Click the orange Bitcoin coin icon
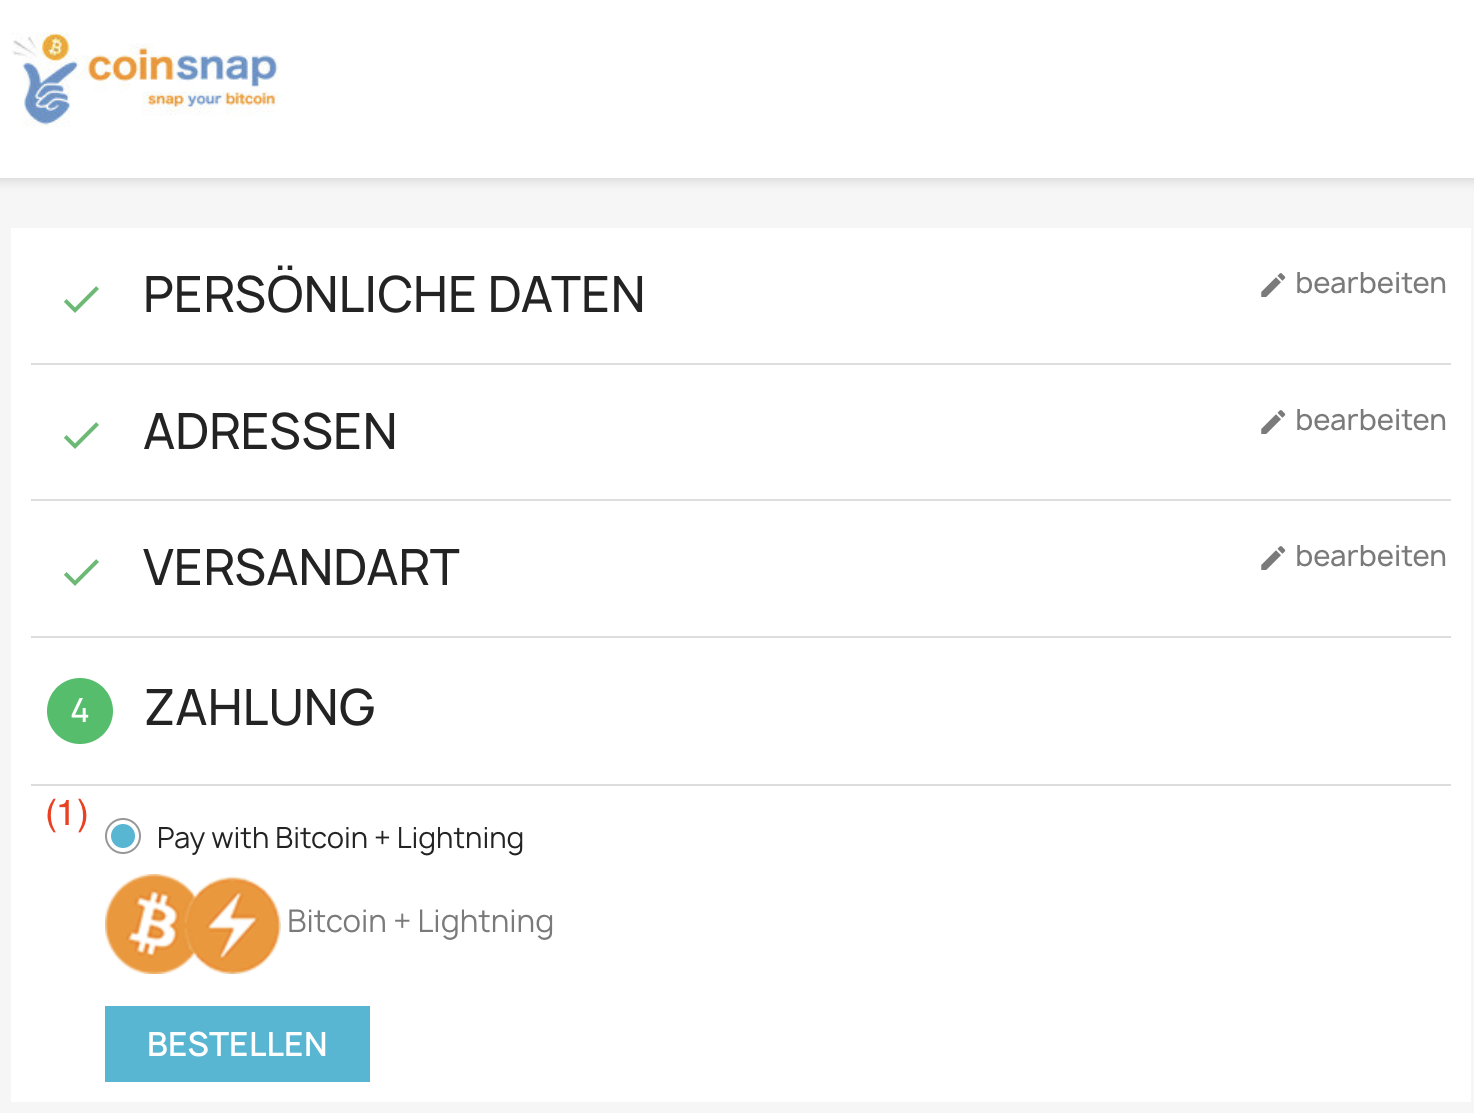The image size is (1474, 1113). [150, 924]
